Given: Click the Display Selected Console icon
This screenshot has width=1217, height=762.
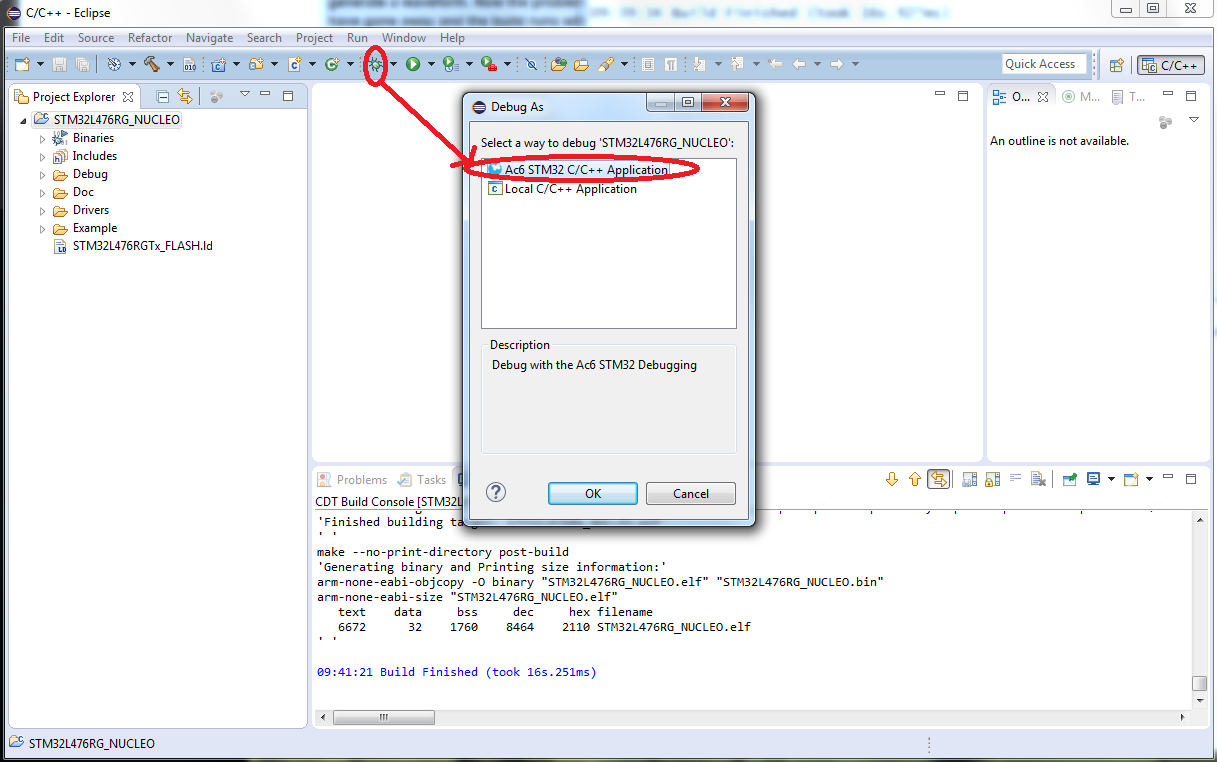Looking at the screenshot, I should pyautogui.click(x=1094, y=479).
